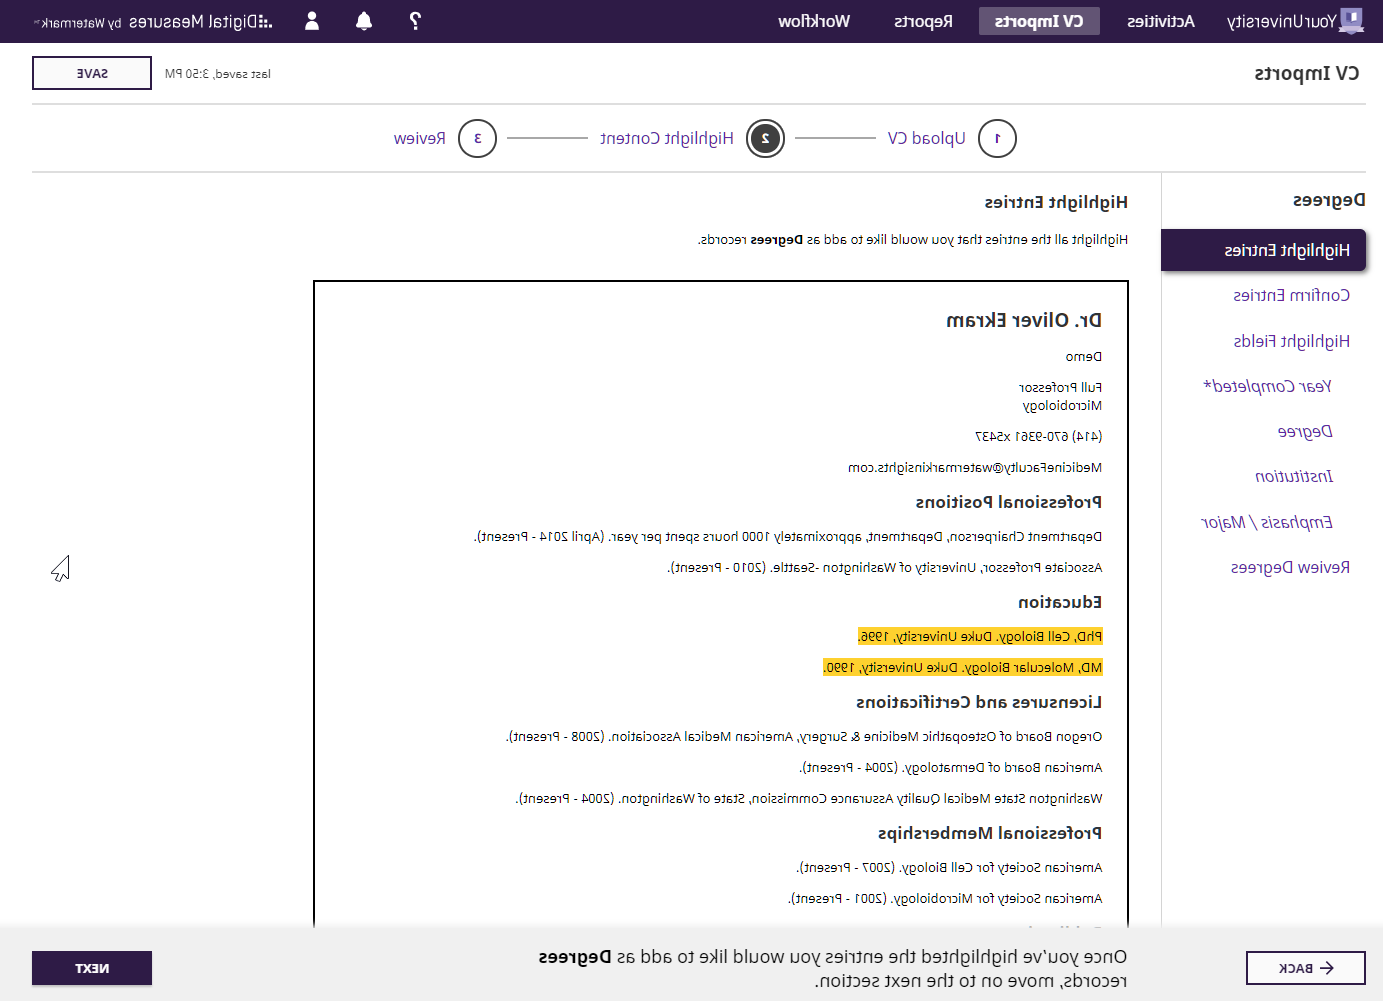1383x1001 pixels.
Task: Click the Highlight Content step label
Action: click(667, 138)
